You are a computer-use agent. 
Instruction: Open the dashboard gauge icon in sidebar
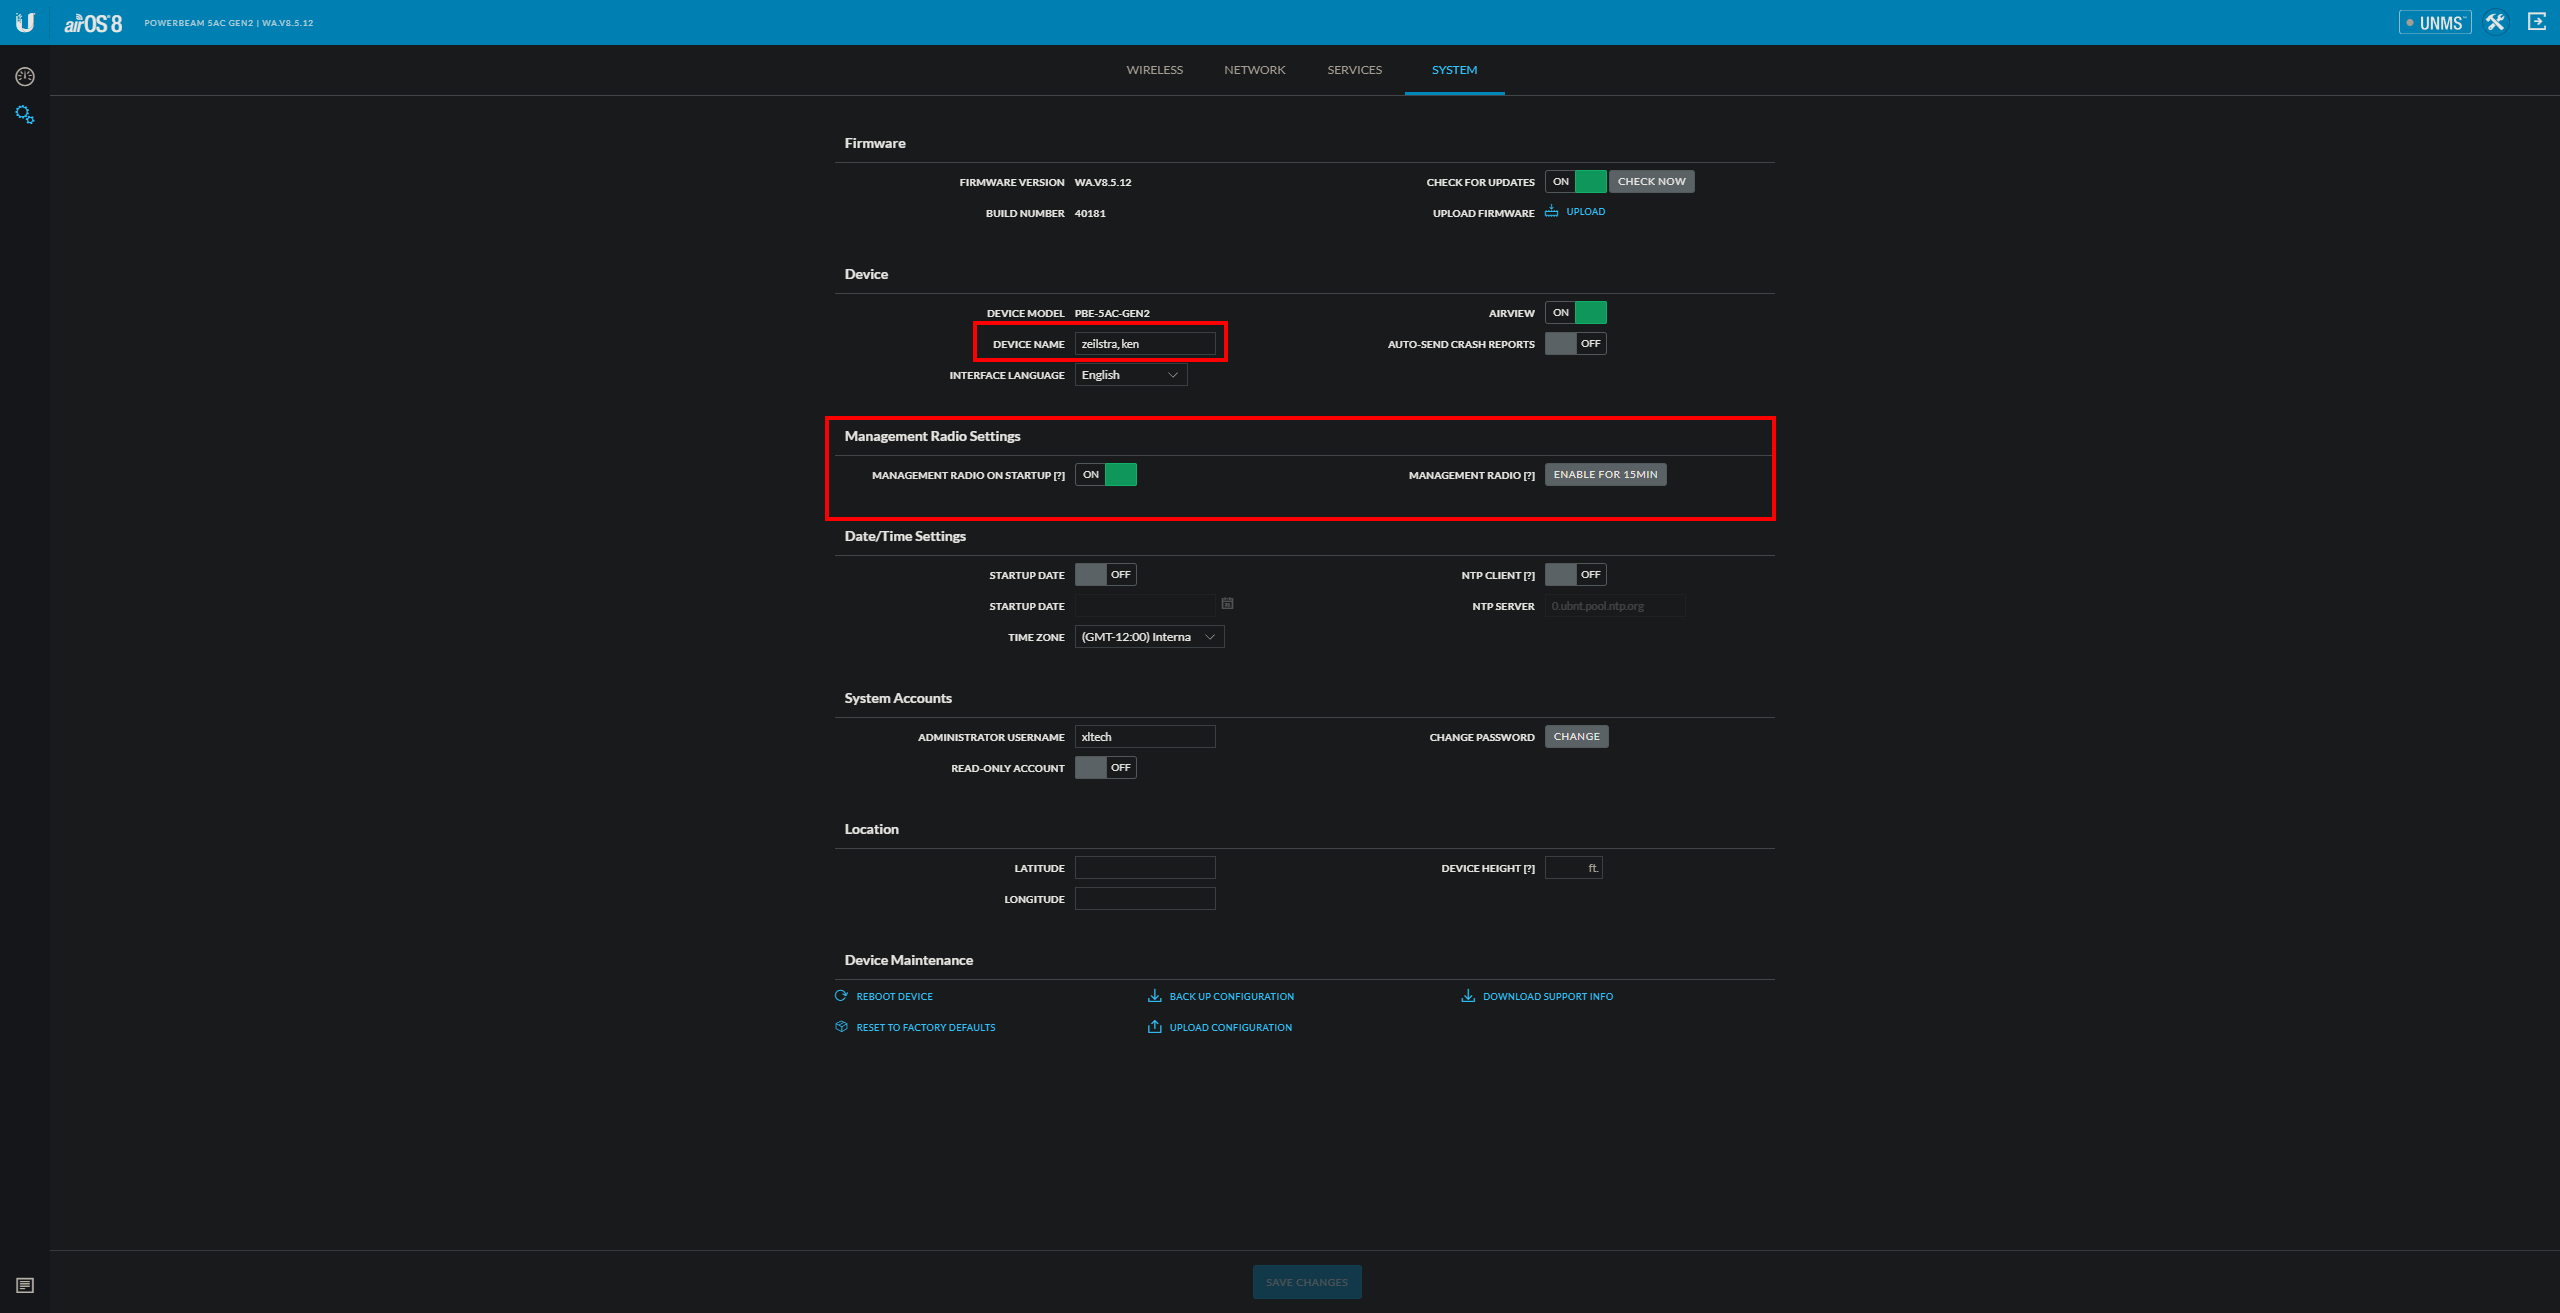click(25, 77)
